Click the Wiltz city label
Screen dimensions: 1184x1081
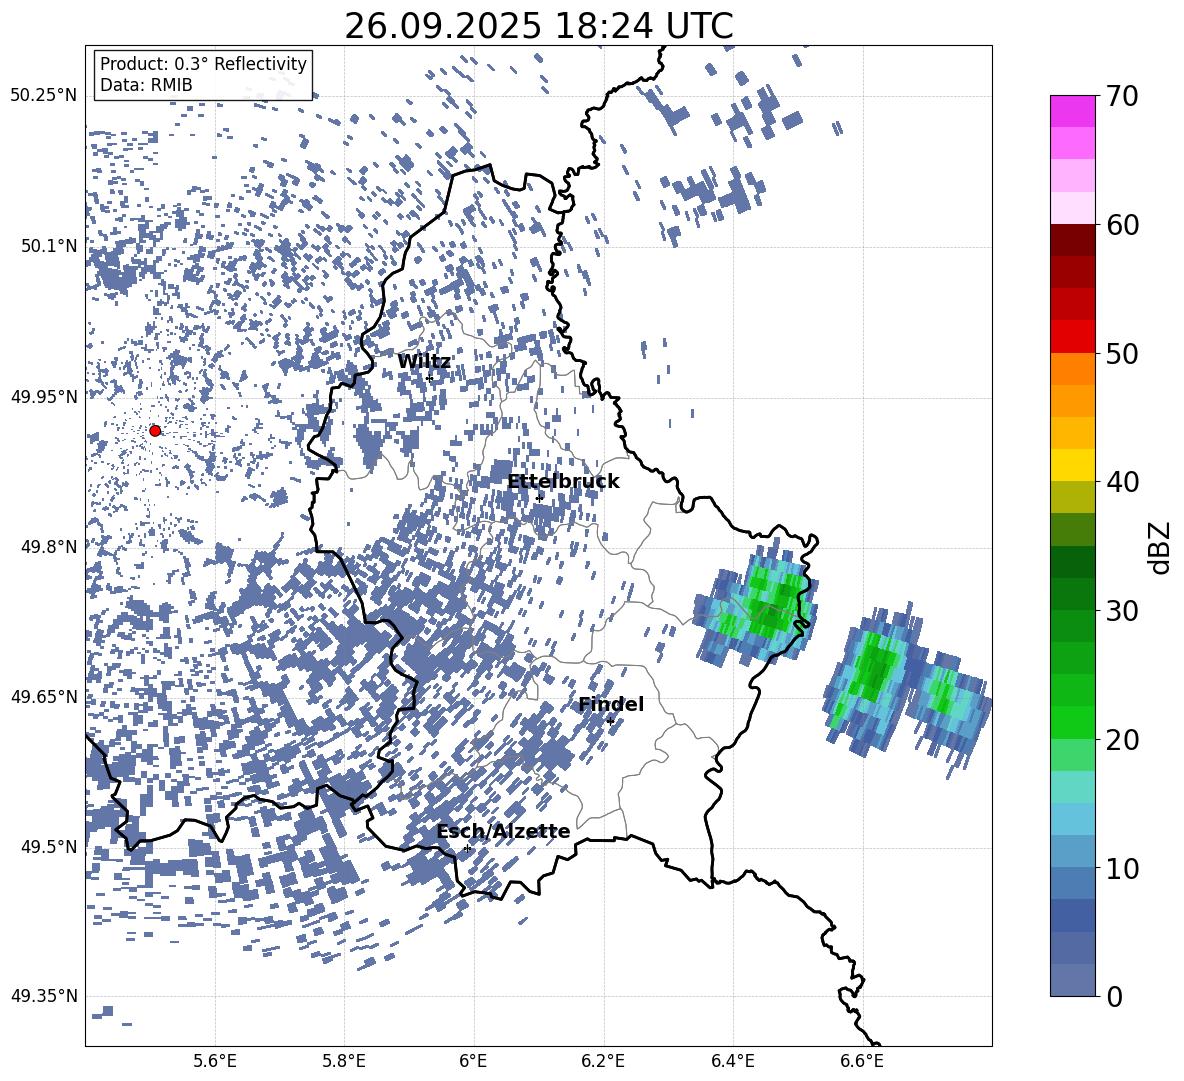coord(424,362)
